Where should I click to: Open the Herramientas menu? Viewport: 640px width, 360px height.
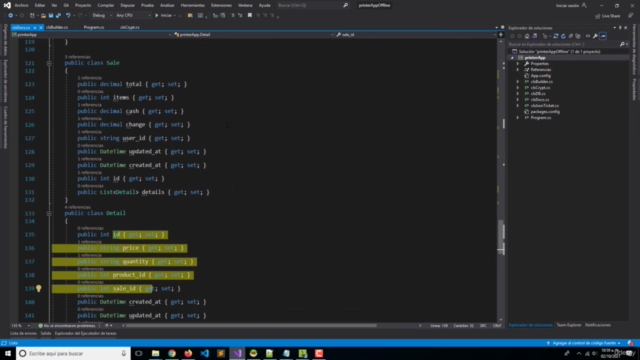193,5
